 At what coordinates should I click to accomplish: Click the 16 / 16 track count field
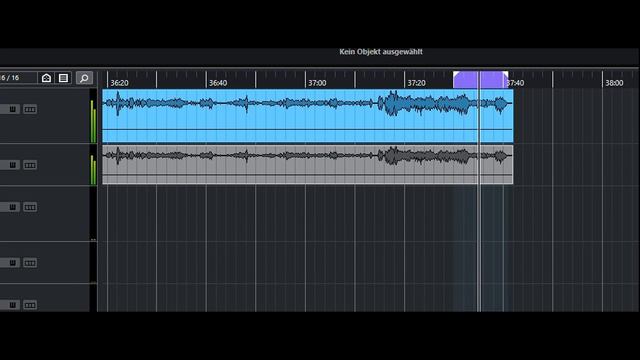coord(18,78)
